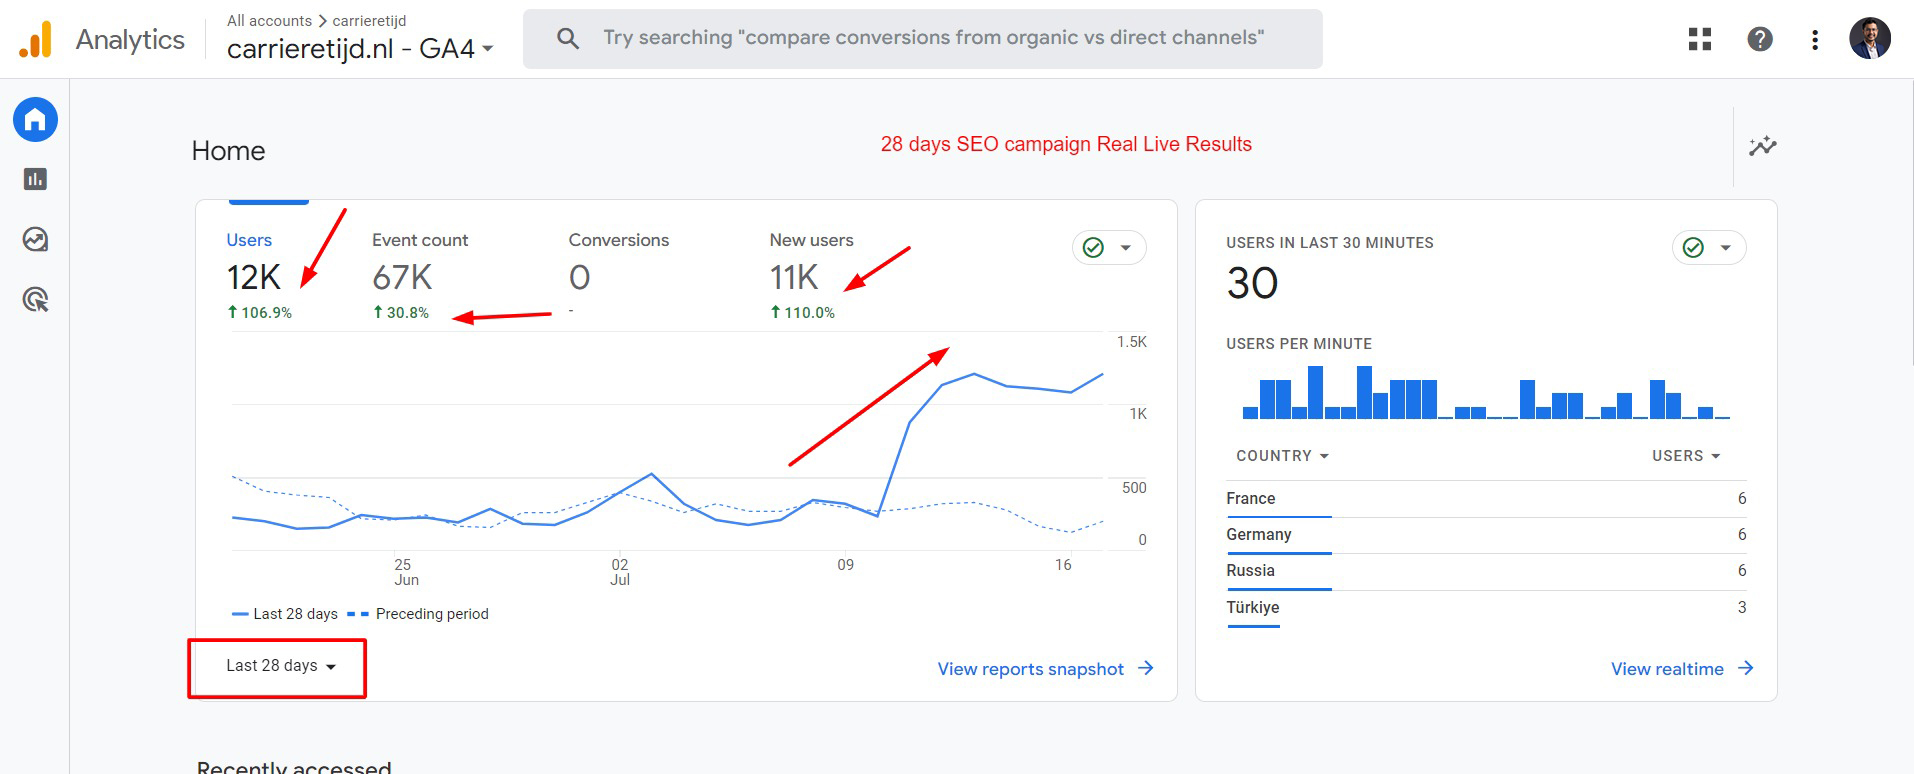Open the carrieretijd.nl - GA4 property selector

360,48
